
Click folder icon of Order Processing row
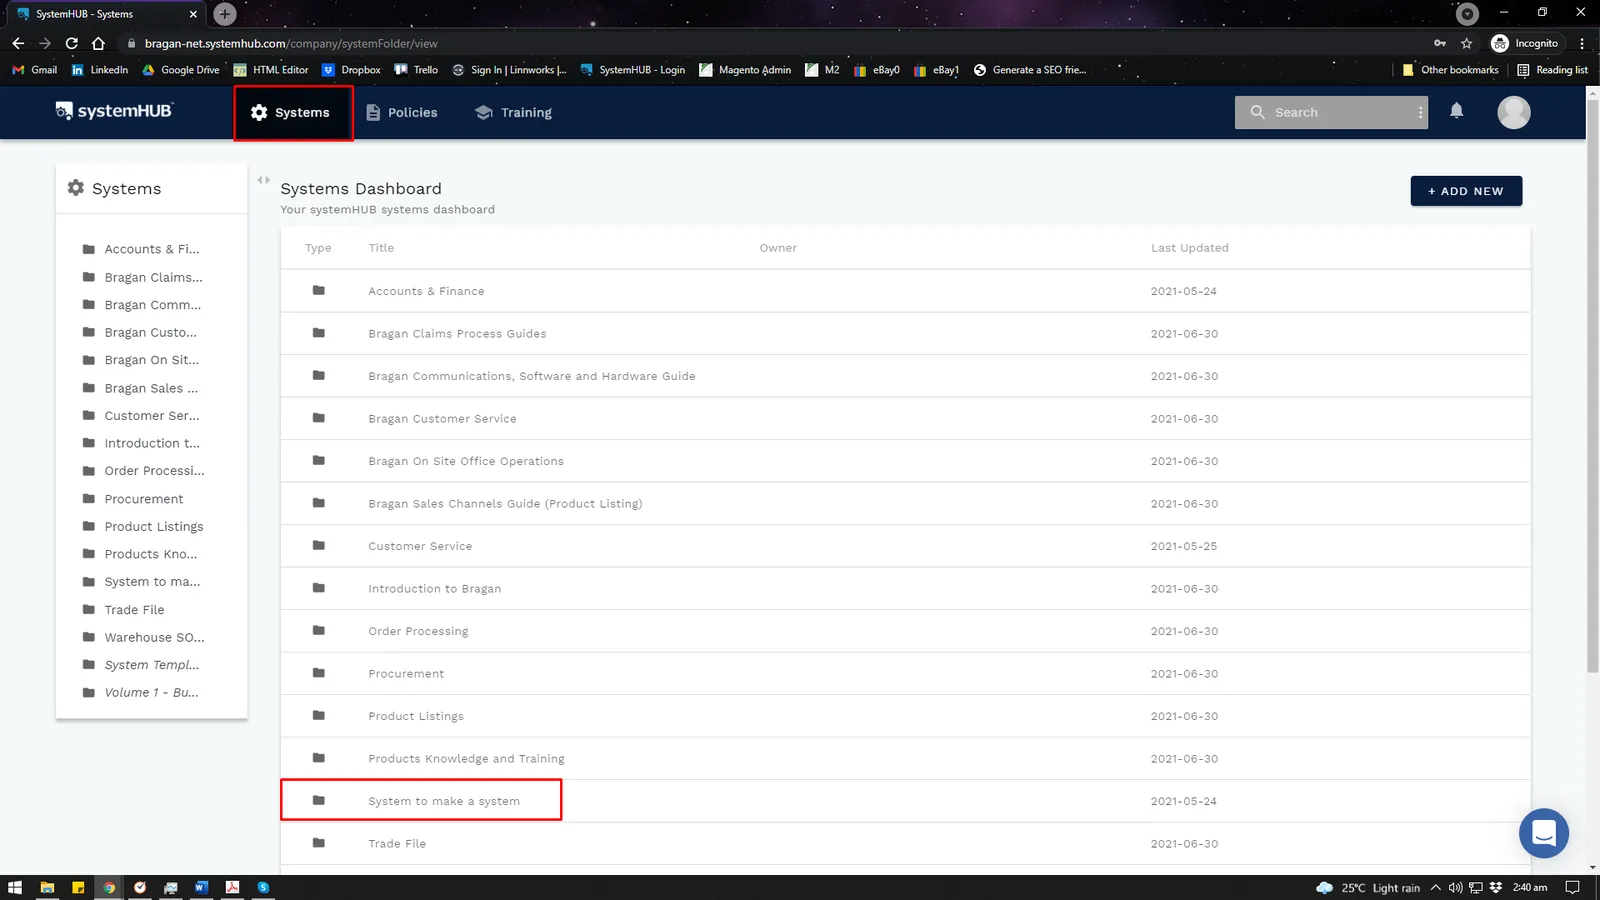[x=319, y=630]
